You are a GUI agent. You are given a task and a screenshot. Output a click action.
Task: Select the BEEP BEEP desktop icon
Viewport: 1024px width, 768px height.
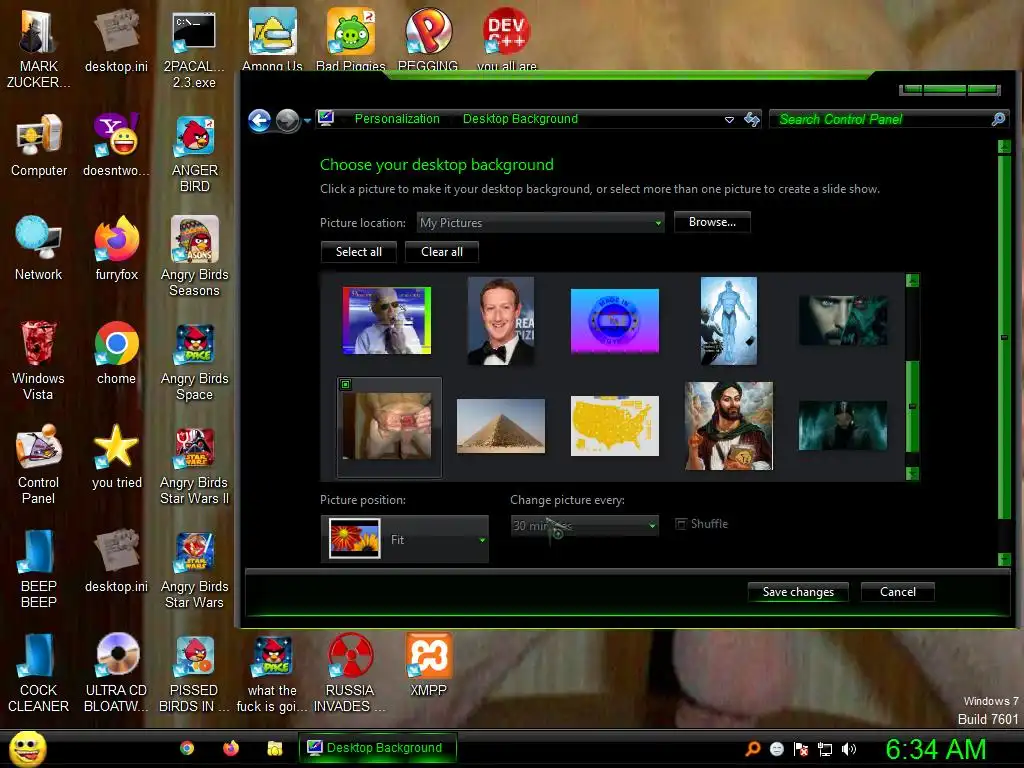(39, 568)
